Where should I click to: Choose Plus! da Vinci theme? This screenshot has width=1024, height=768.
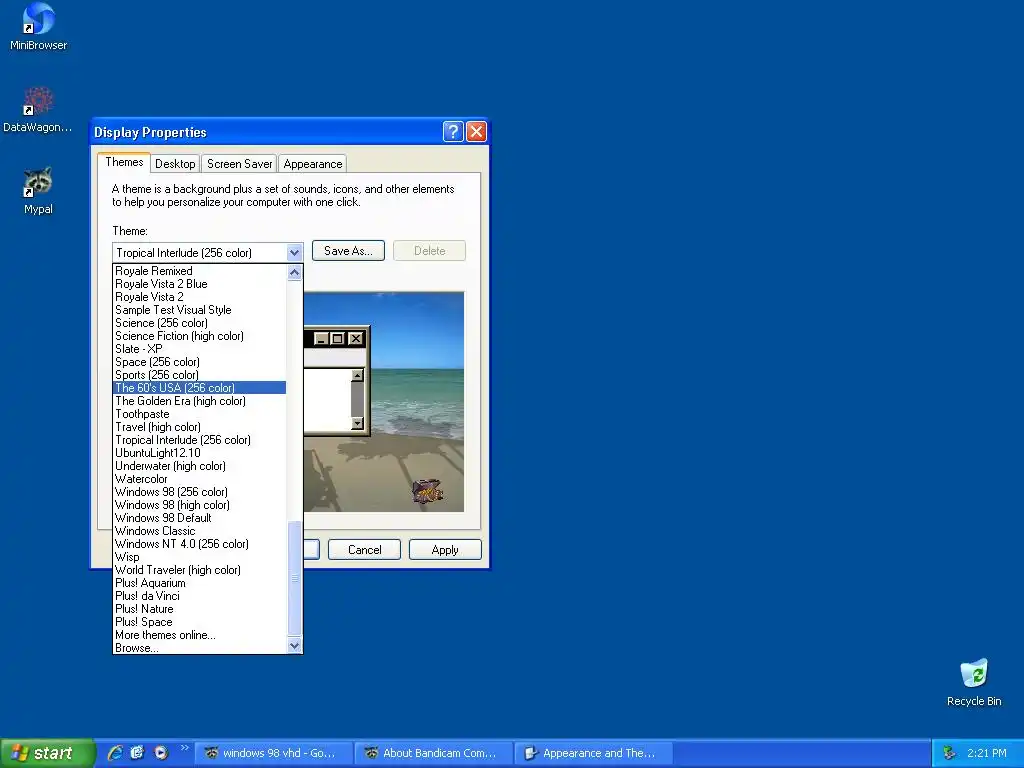tap(200, 596)
